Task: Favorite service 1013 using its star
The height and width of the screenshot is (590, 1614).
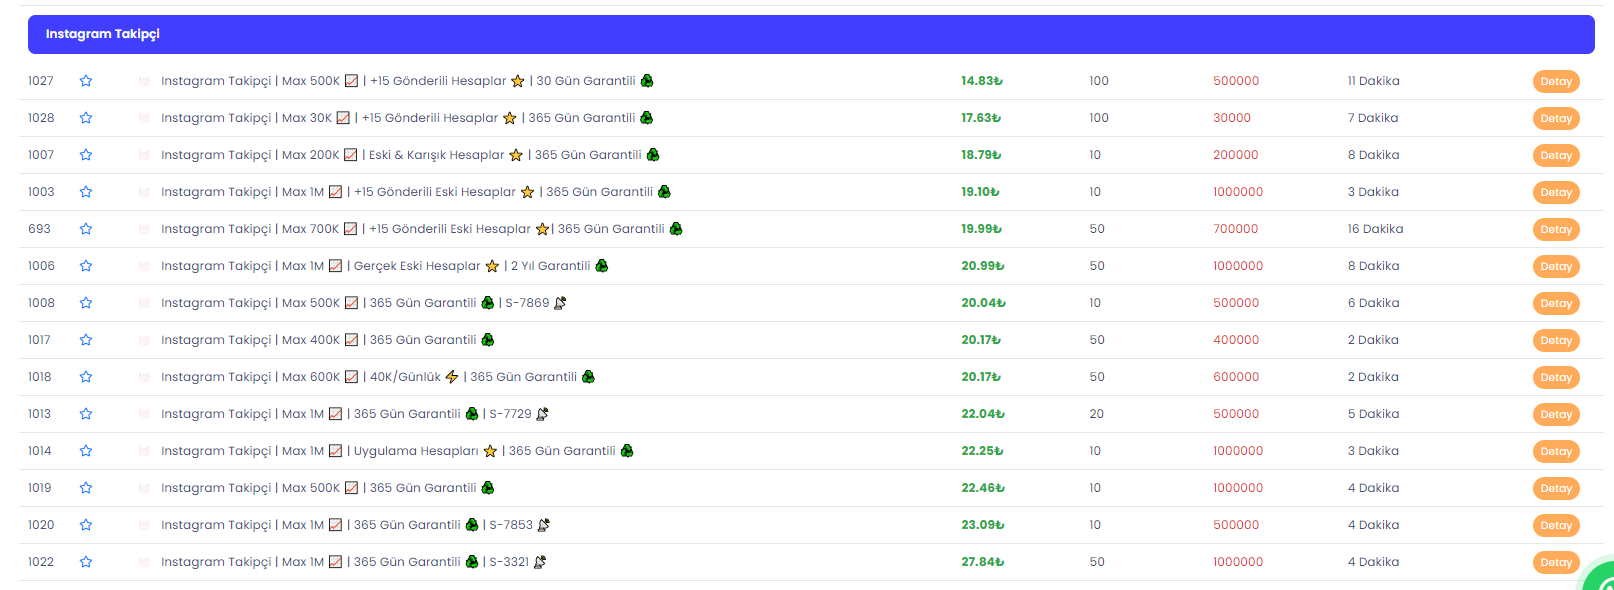Action: [x=86, y=414]
